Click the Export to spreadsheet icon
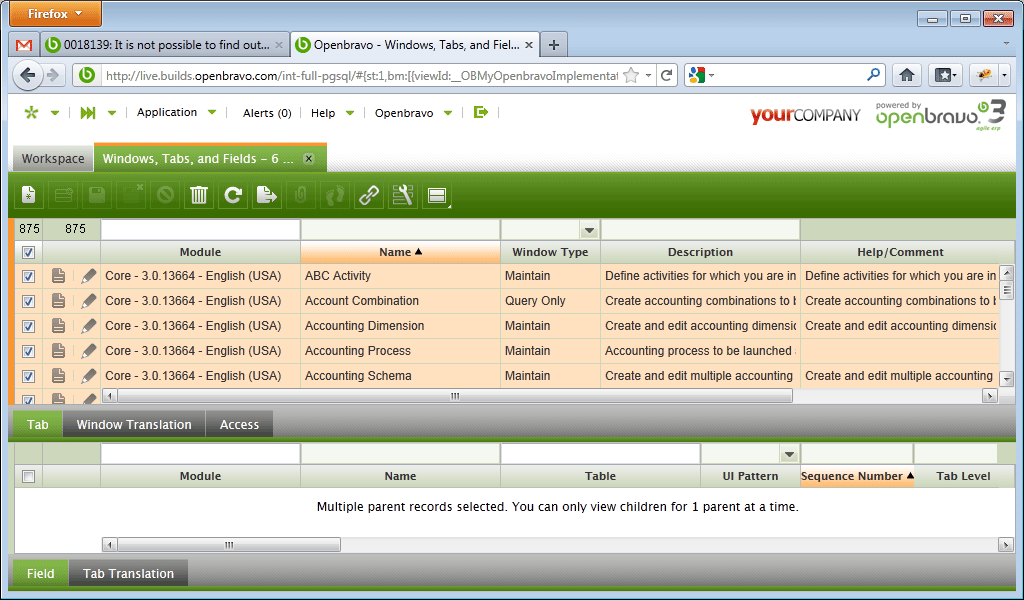Image resolution: width=1024 pixels, height=600 pixels. (x=267, y=196)
